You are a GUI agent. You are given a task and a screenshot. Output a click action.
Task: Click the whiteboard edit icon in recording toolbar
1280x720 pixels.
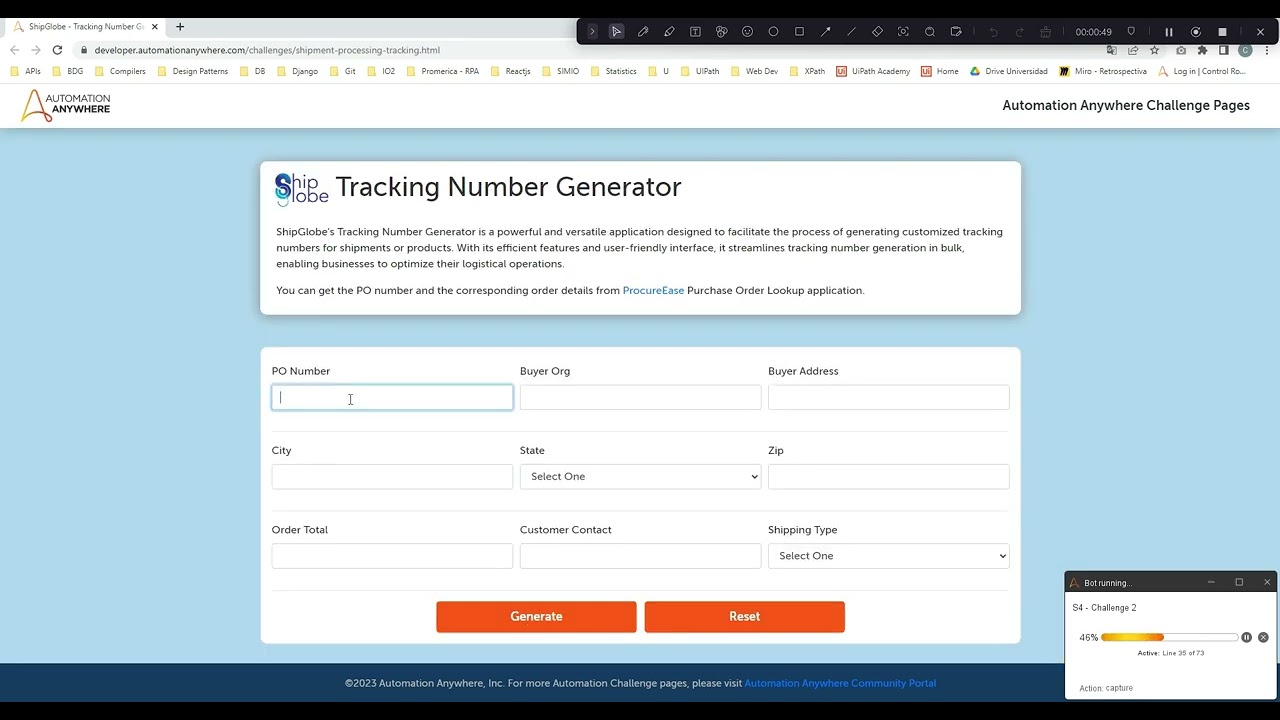[x=956, y=32]
